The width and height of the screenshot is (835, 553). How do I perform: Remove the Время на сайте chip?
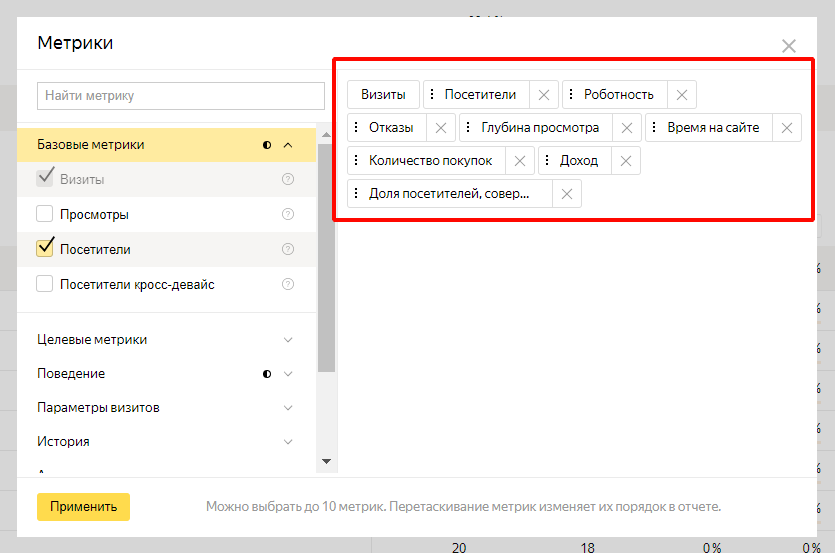(786, 128)
